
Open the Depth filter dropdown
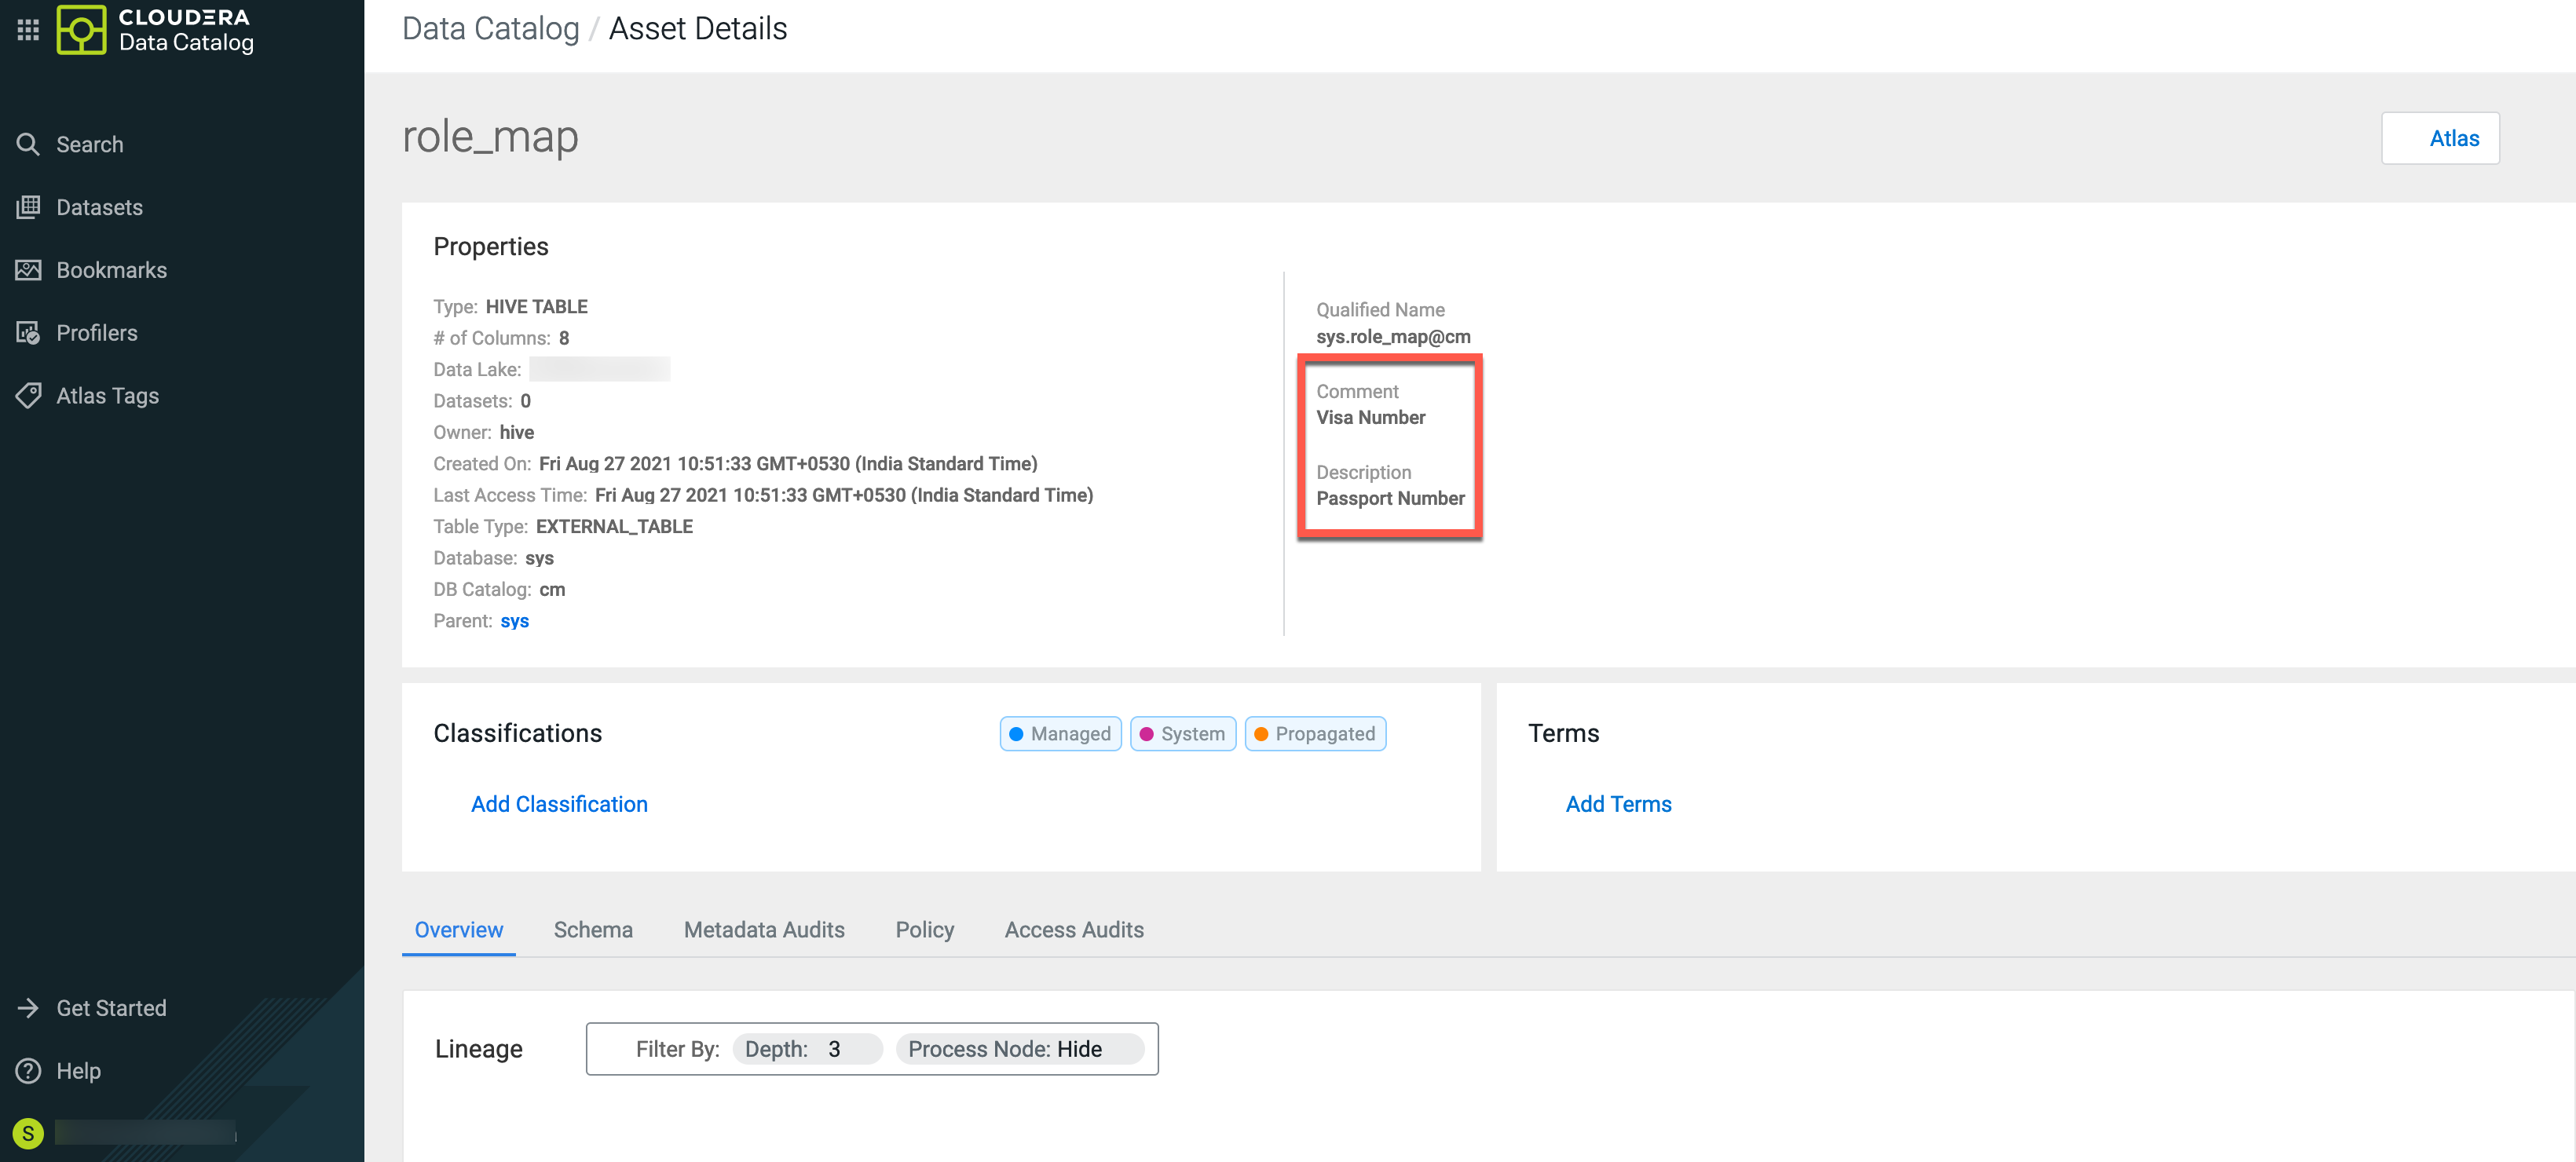pyautogui.click(x=807, y=1049)
